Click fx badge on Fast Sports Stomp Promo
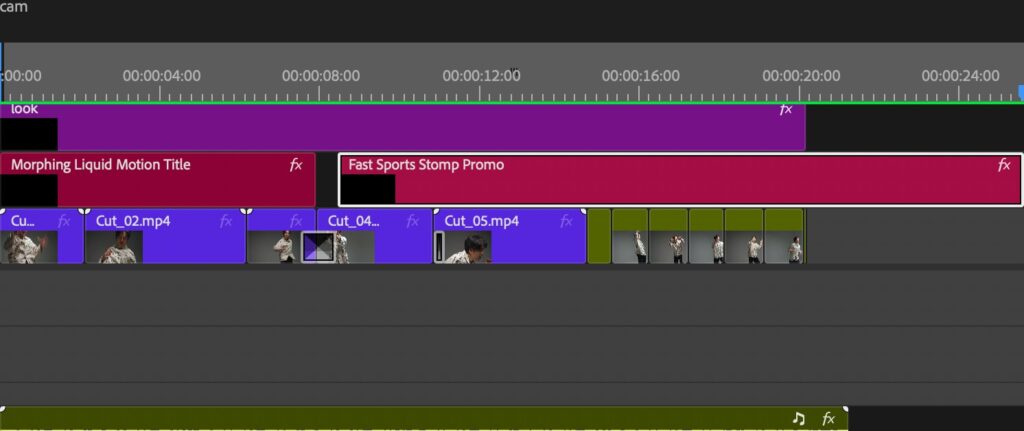The width and height of the screenshot is (1024, 431). 1004,165
